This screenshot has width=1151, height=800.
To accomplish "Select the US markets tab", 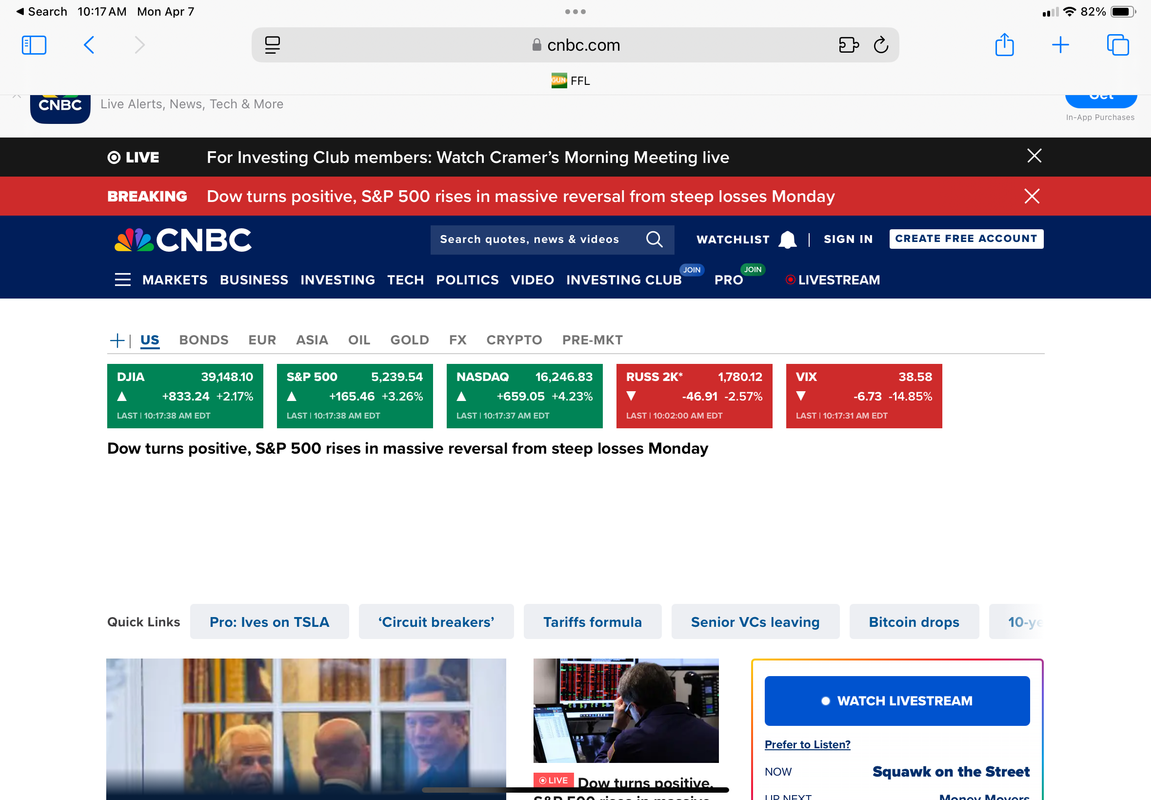I will 150,340.
